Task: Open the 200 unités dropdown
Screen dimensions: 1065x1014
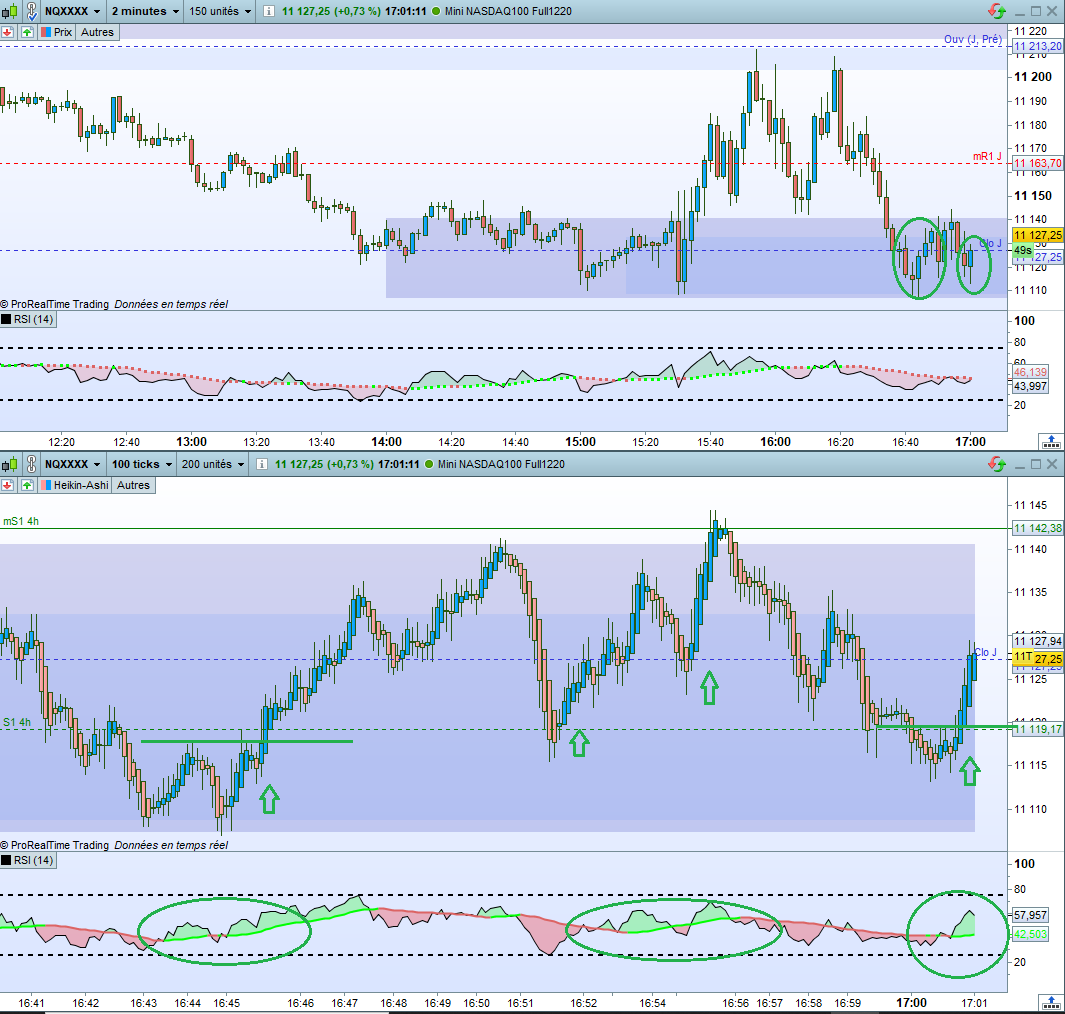Action: point(213,464)
